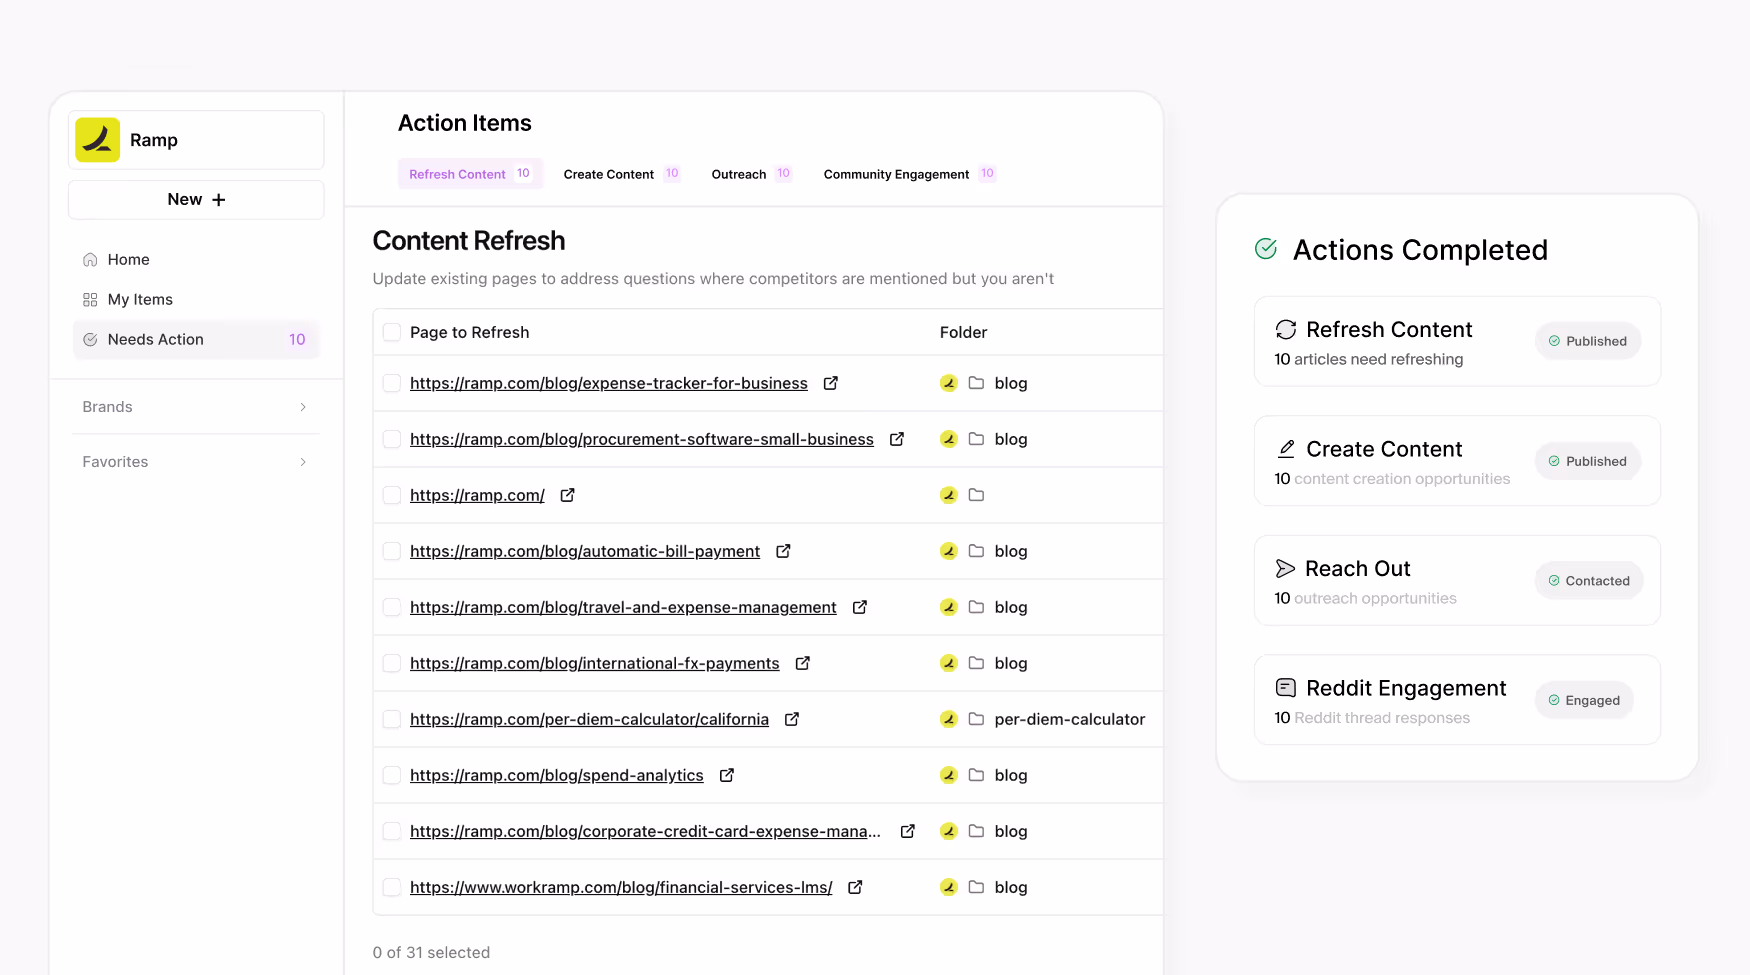Image resolution: width=1750 pixels, height=975 pixels.
Task: Check the expense-tracker-for-business row checkbox
Action: coord(392,383)
